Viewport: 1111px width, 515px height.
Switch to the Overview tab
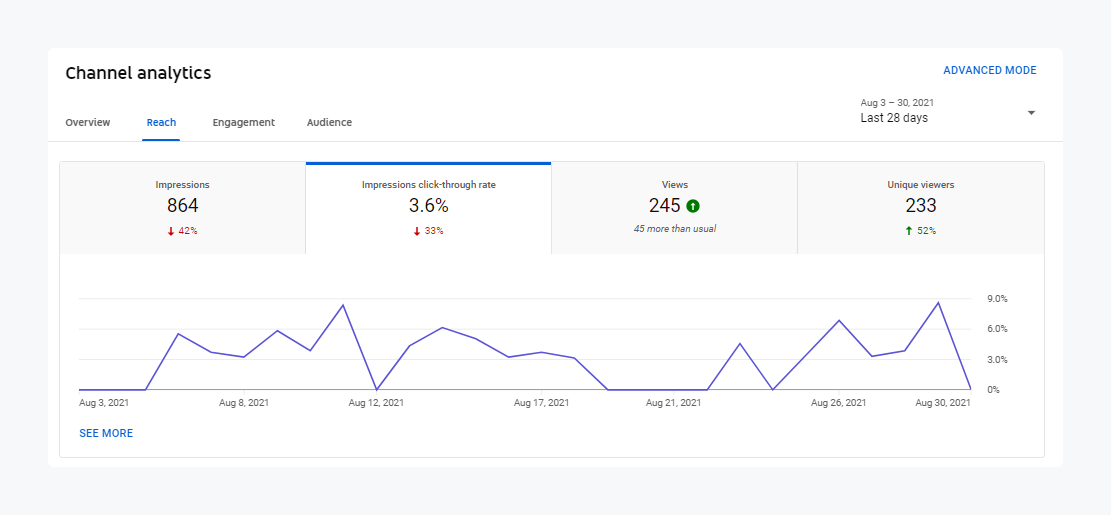tap(88, 122)
